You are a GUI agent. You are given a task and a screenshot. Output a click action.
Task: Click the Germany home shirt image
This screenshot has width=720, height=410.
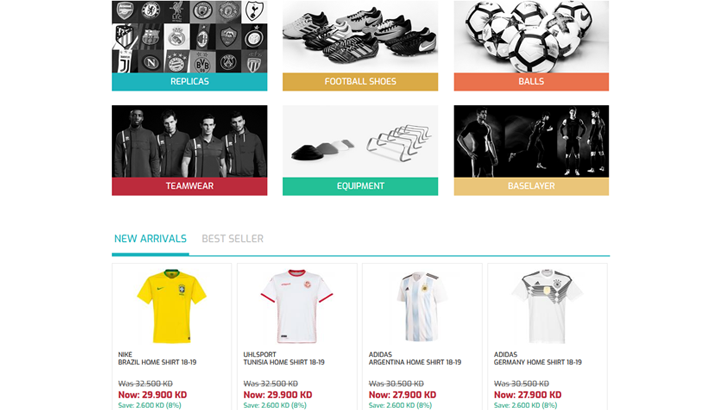[547, 306]
